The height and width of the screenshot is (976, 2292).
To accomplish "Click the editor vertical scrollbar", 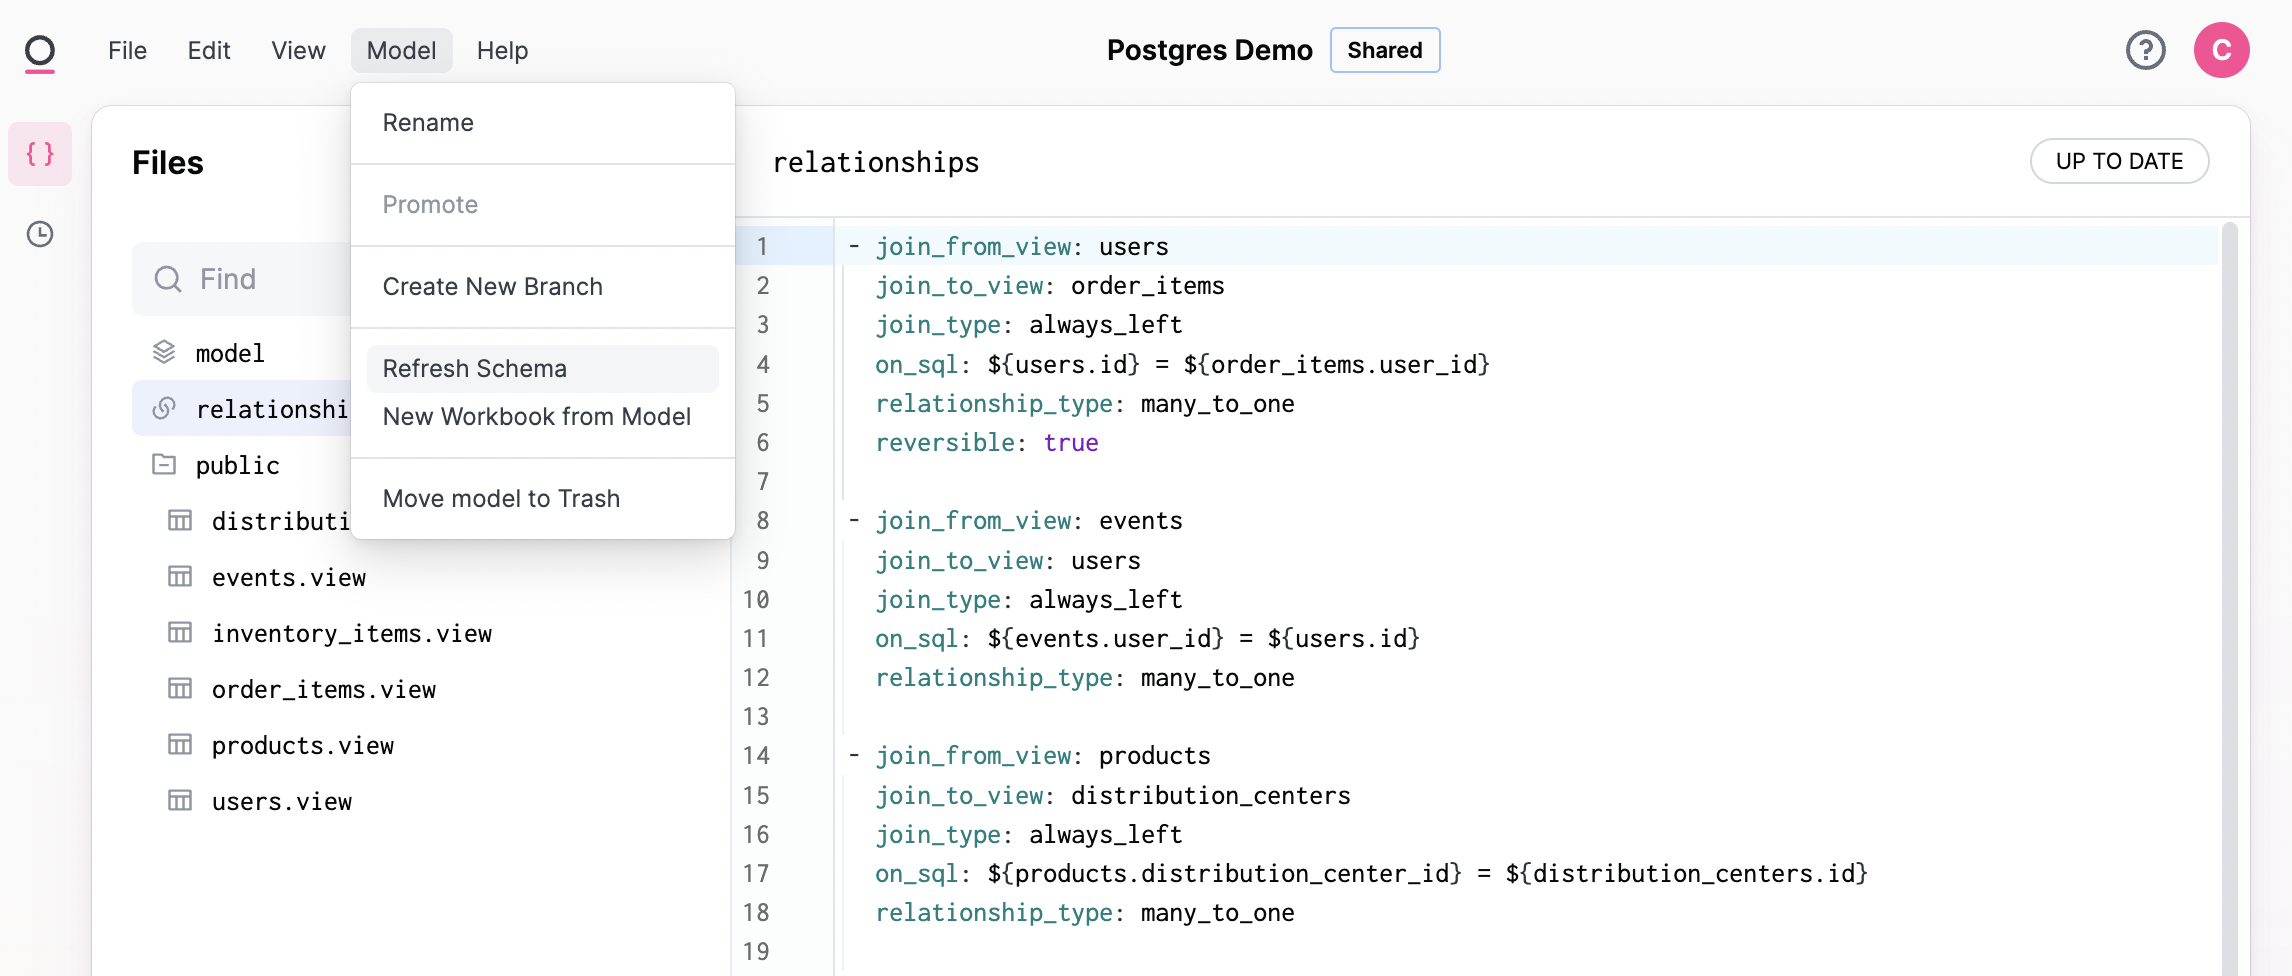I will tap(2229, 600).
